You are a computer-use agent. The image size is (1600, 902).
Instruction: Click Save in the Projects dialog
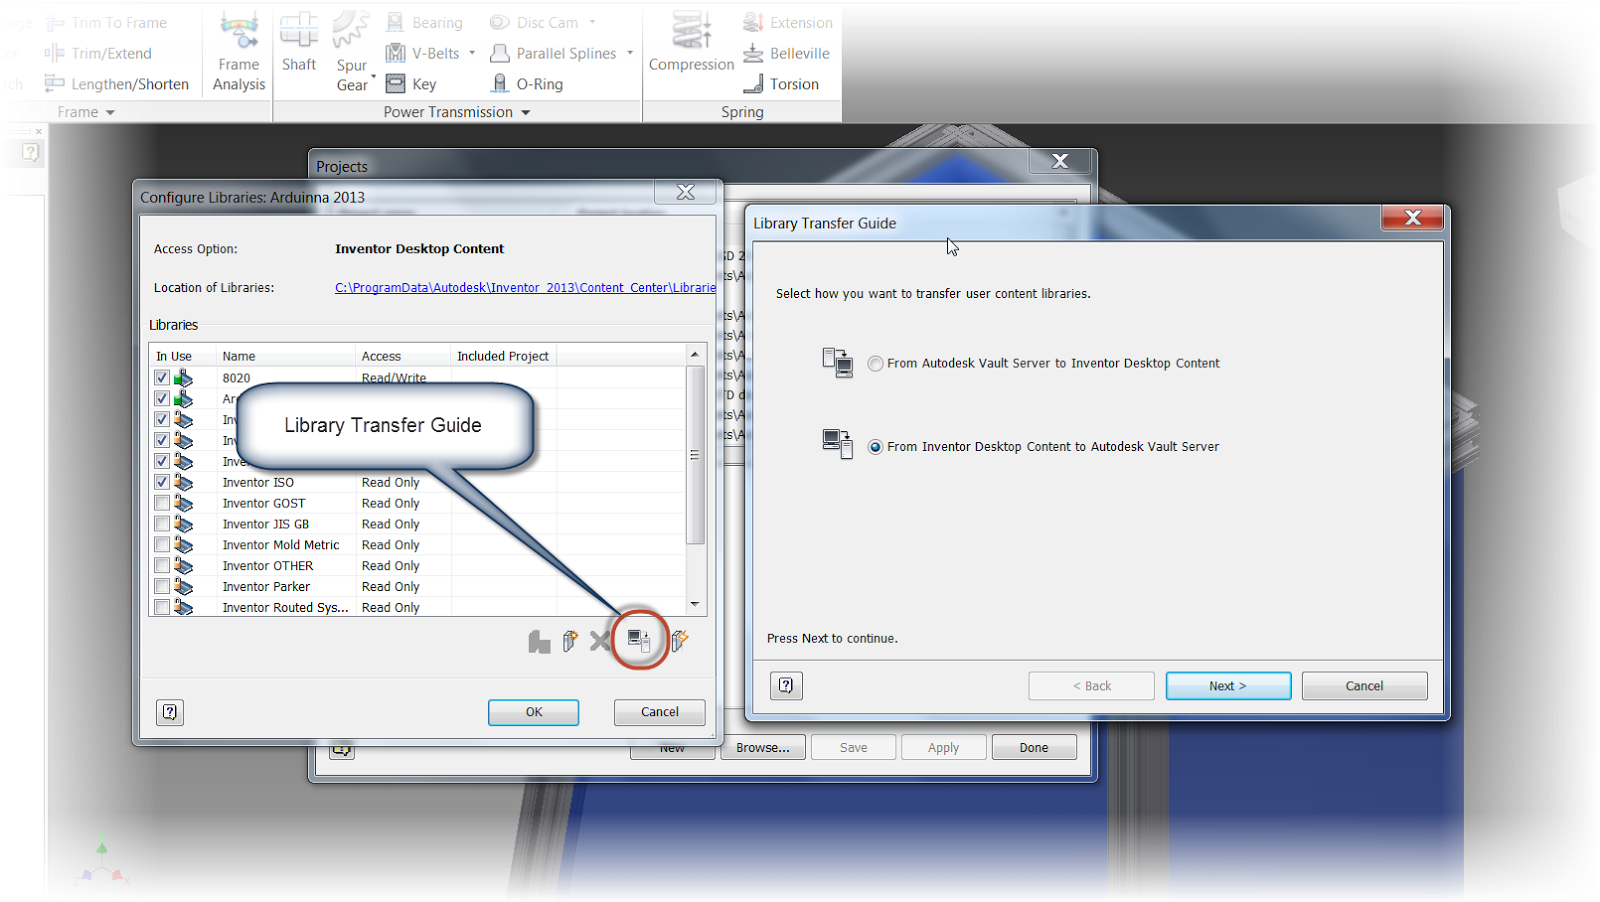(x=853, y=748)
